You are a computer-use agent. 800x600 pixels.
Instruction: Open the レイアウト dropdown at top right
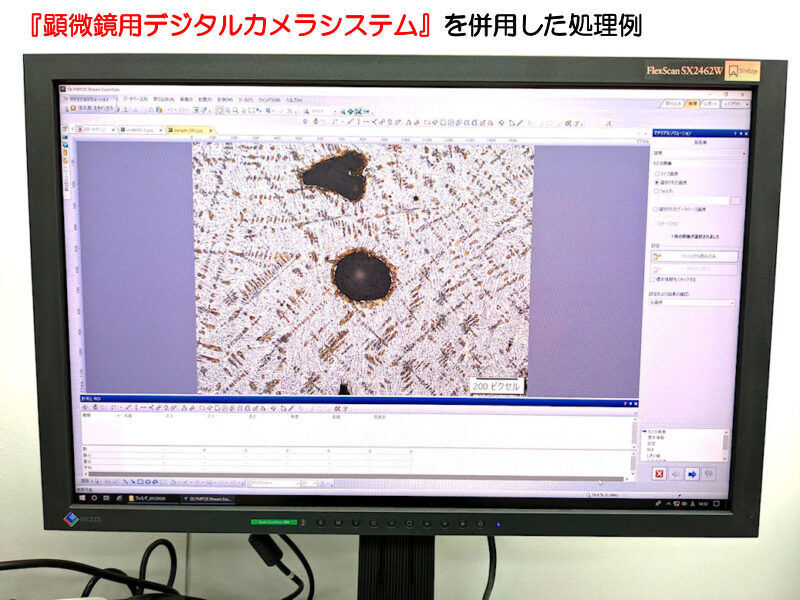point(734,104)
